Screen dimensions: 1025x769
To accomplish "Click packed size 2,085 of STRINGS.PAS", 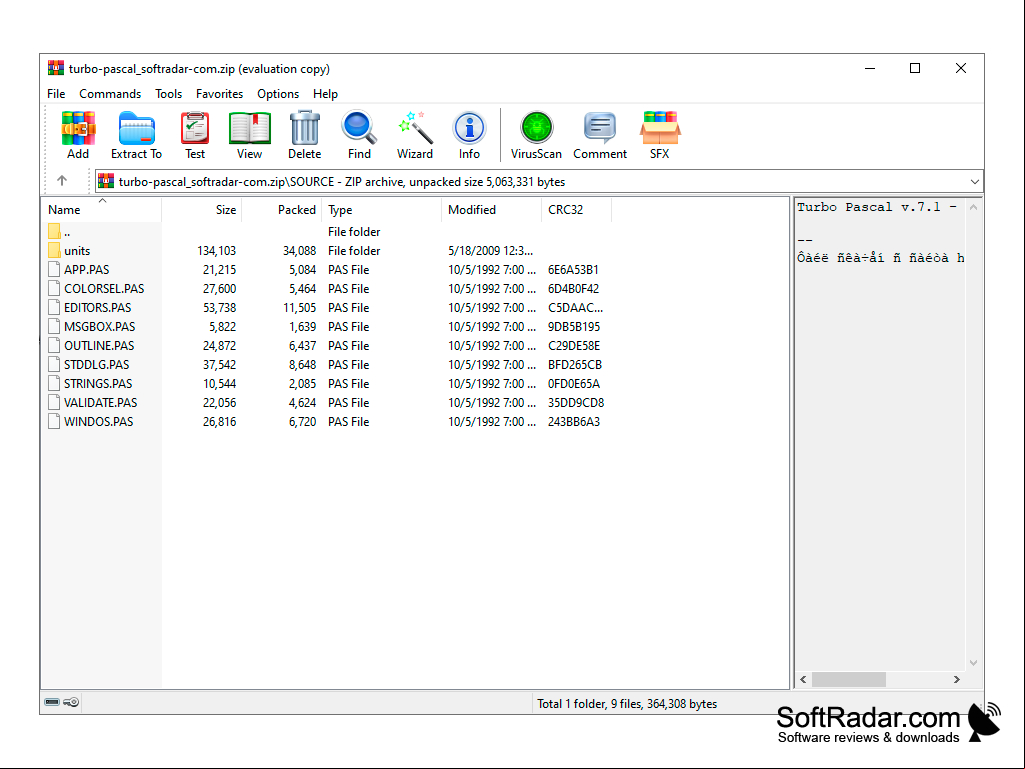I will 303,383.
